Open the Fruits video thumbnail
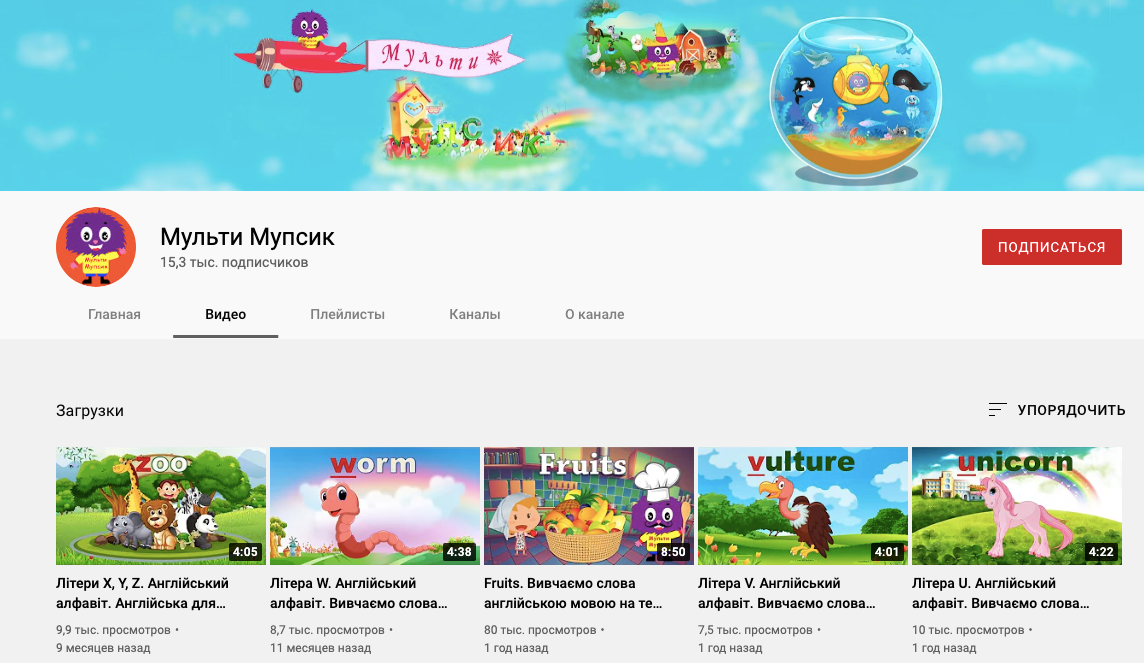This screenshot has height=663, width=1144. point(589,506)
